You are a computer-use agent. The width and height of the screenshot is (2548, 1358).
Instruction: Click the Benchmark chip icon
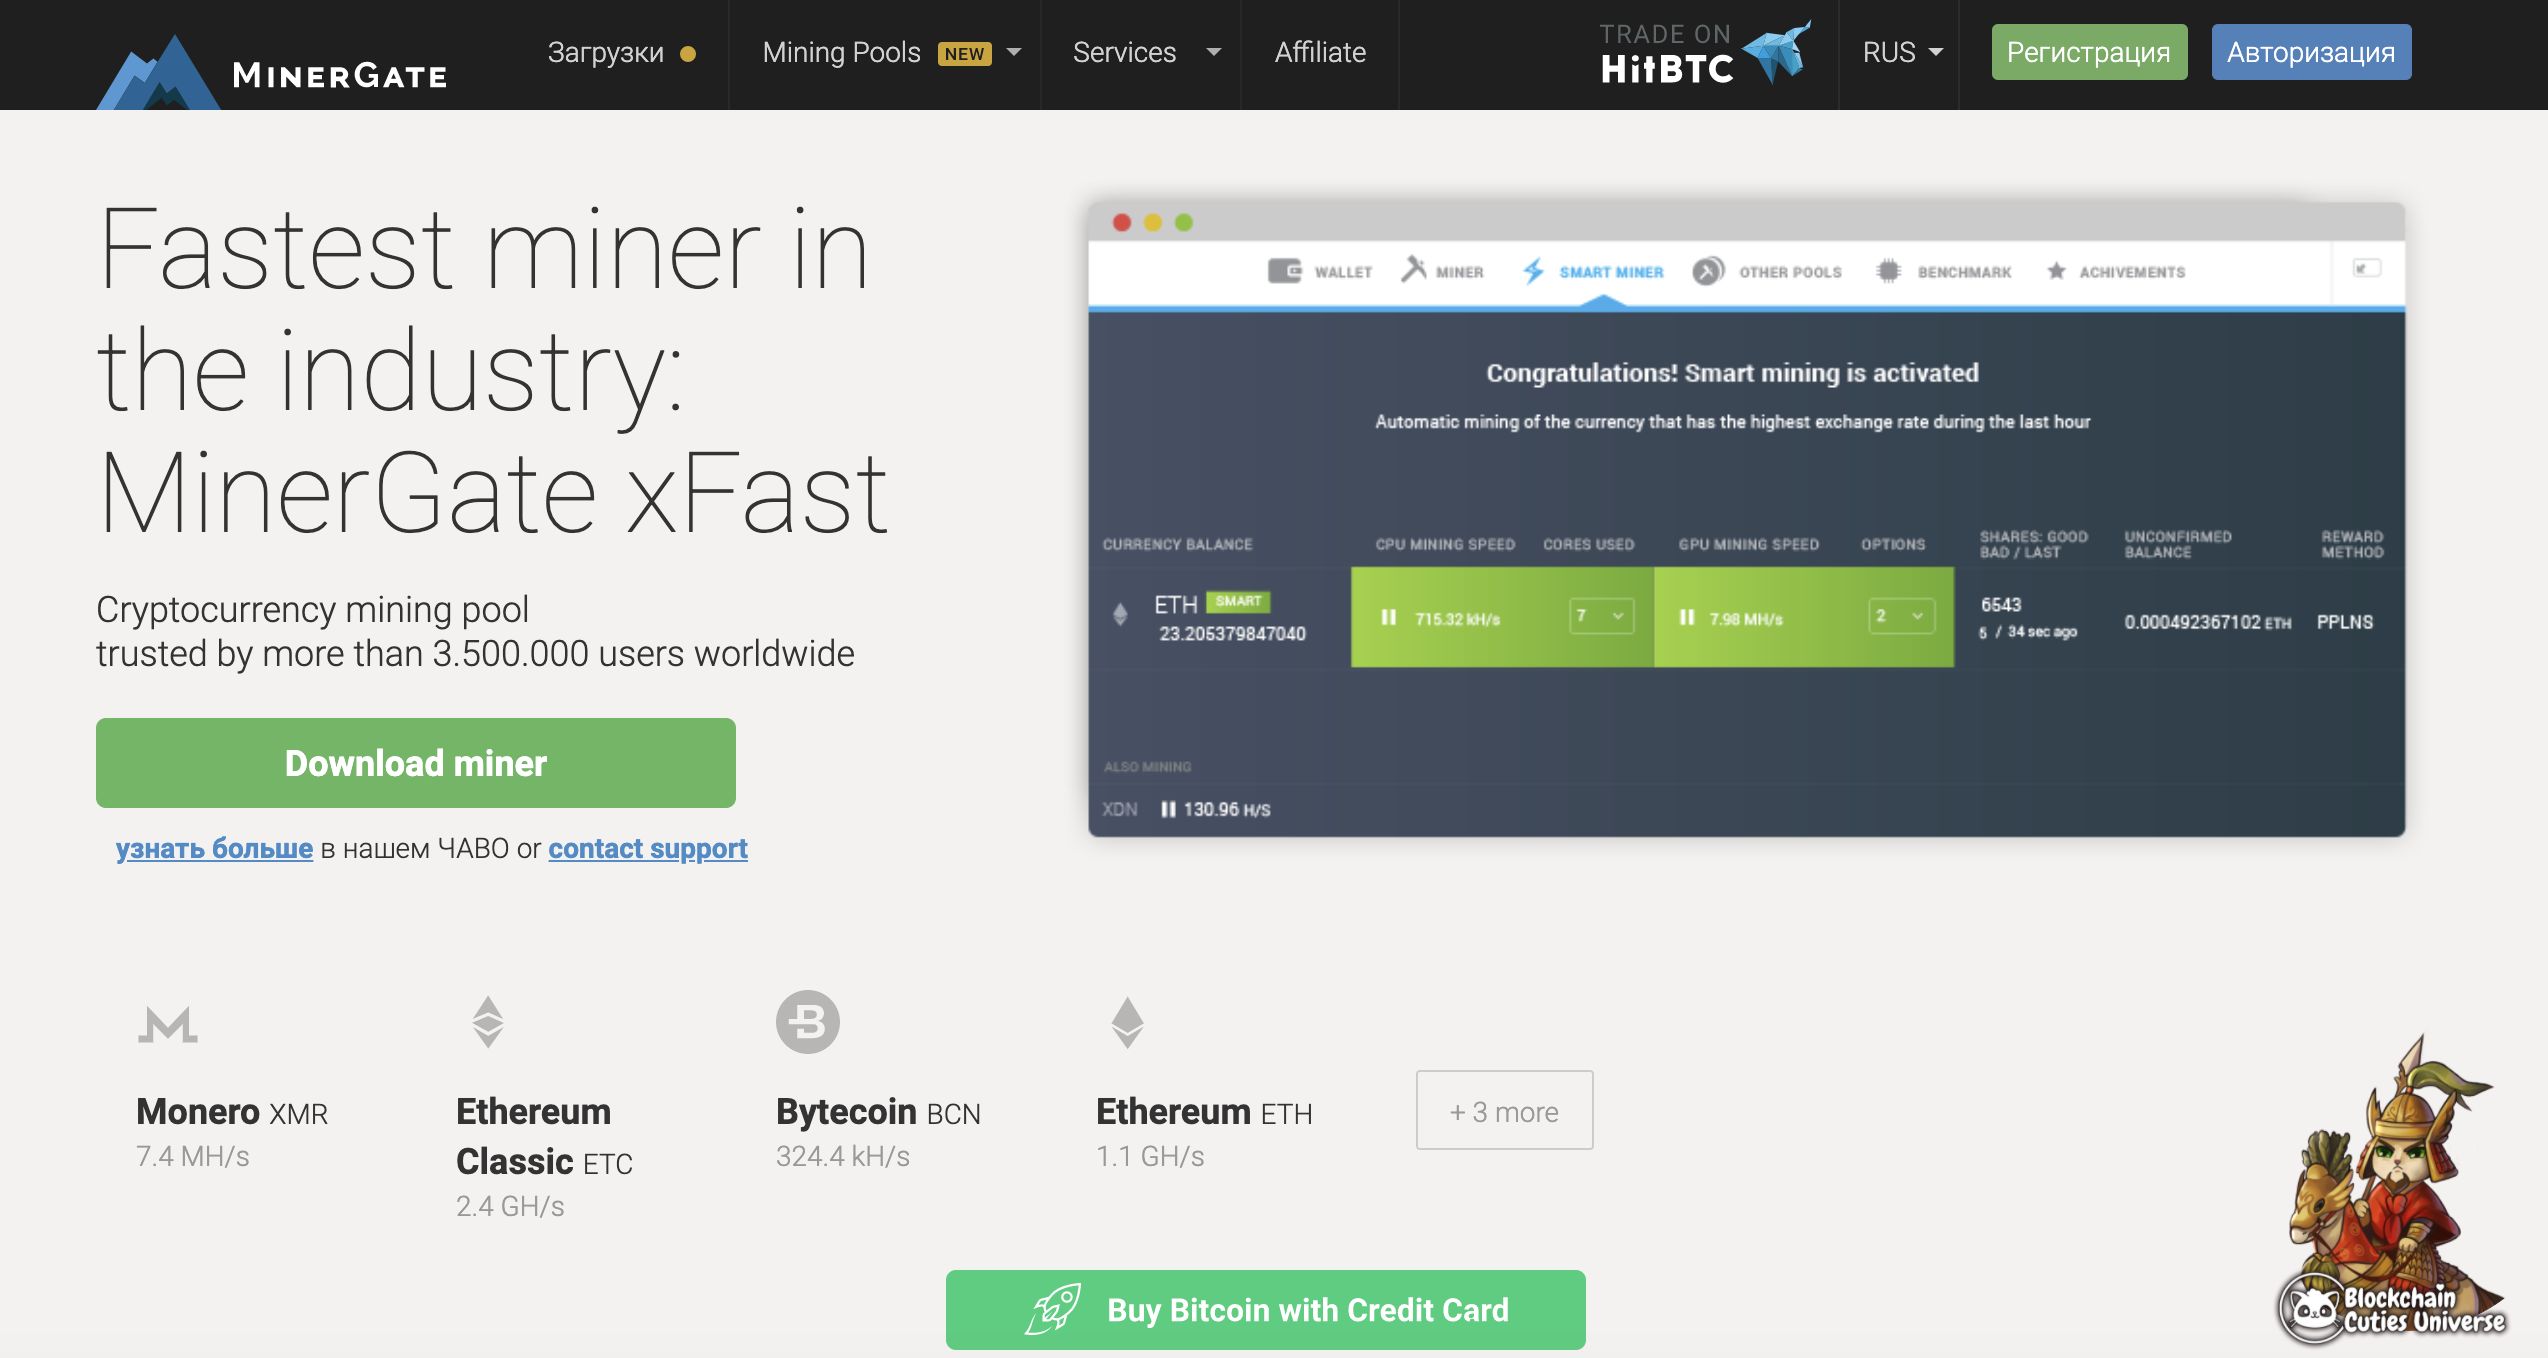point(1888,271)
